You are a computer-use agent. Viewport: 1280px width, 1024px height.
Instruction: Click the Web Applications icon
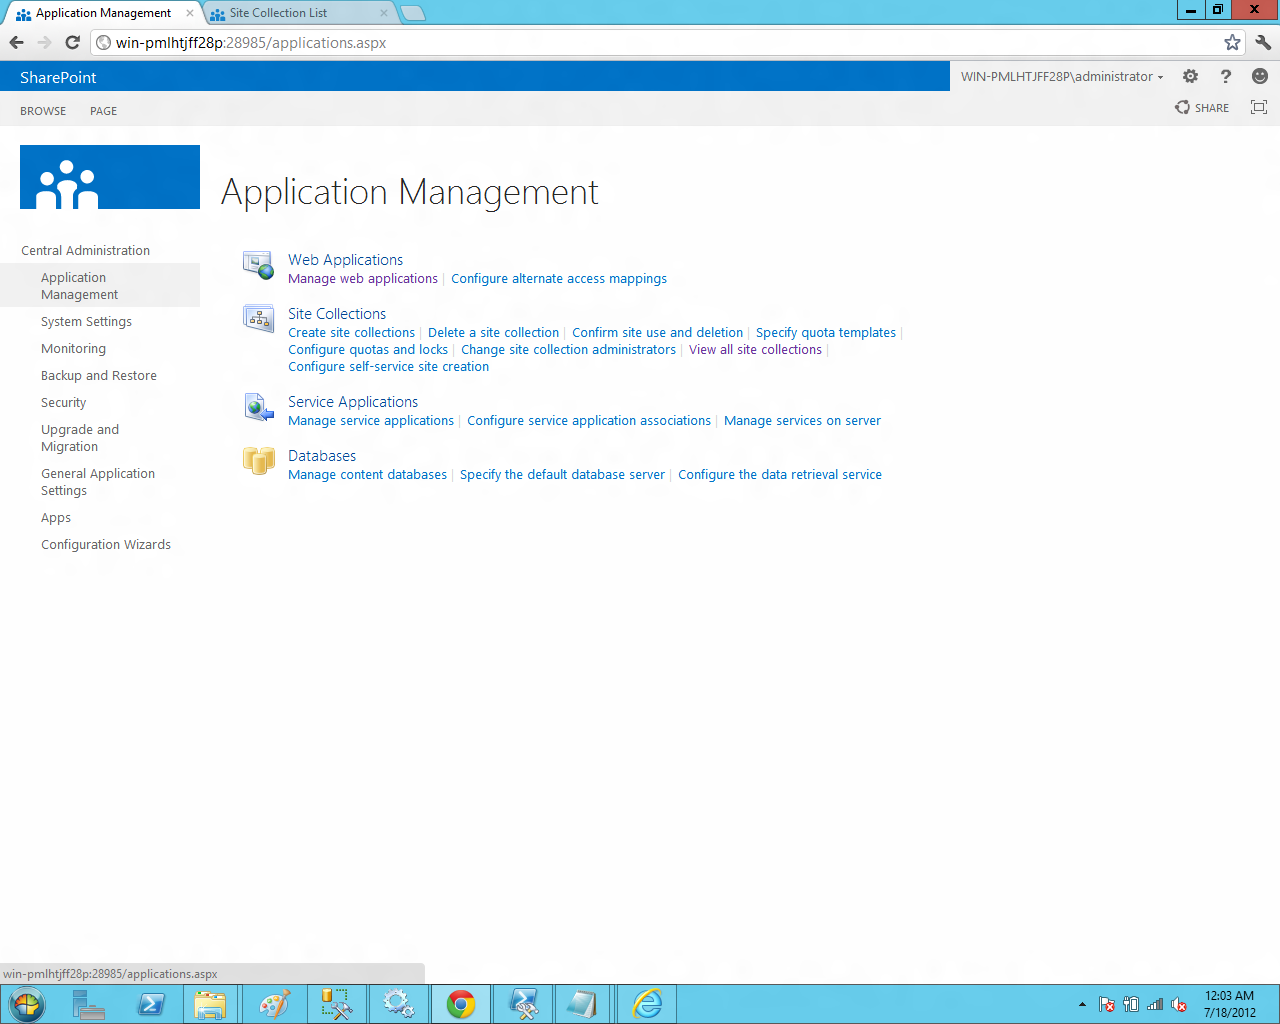[x=258, y=266]
